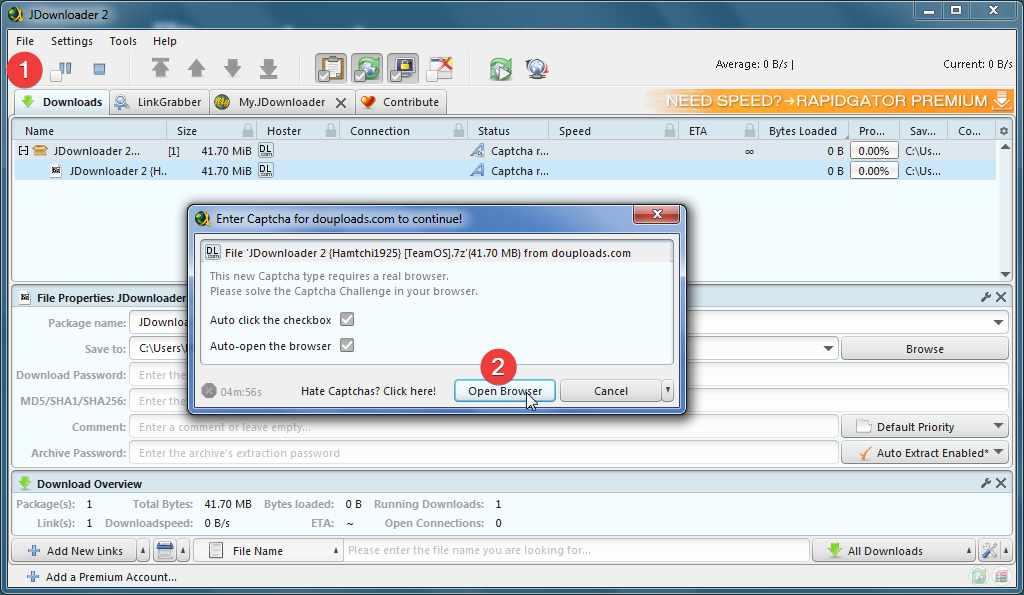
Task: Toggle auto reconnect in the toolbar
Action: (368, 69)
